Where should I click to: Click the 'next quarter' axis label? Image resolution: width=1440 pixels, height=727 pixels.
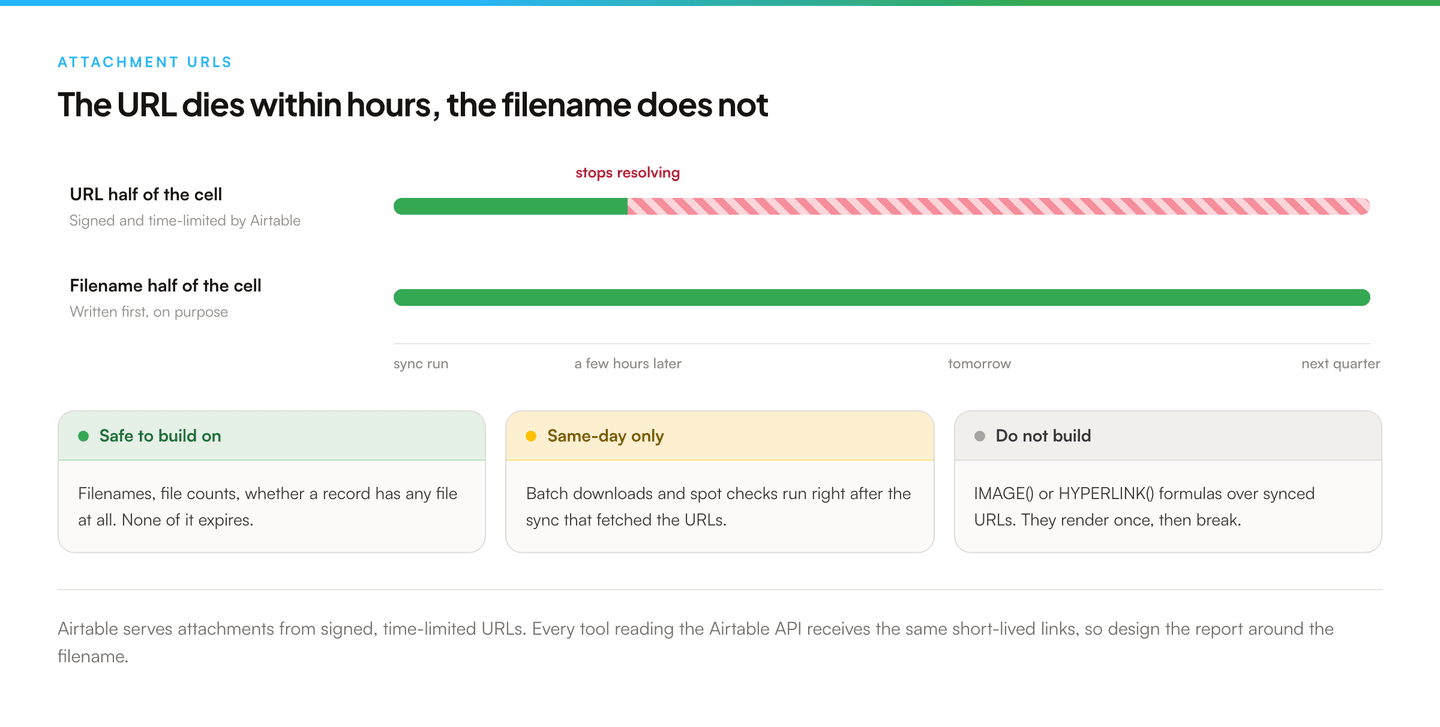tap(1340, 364)
